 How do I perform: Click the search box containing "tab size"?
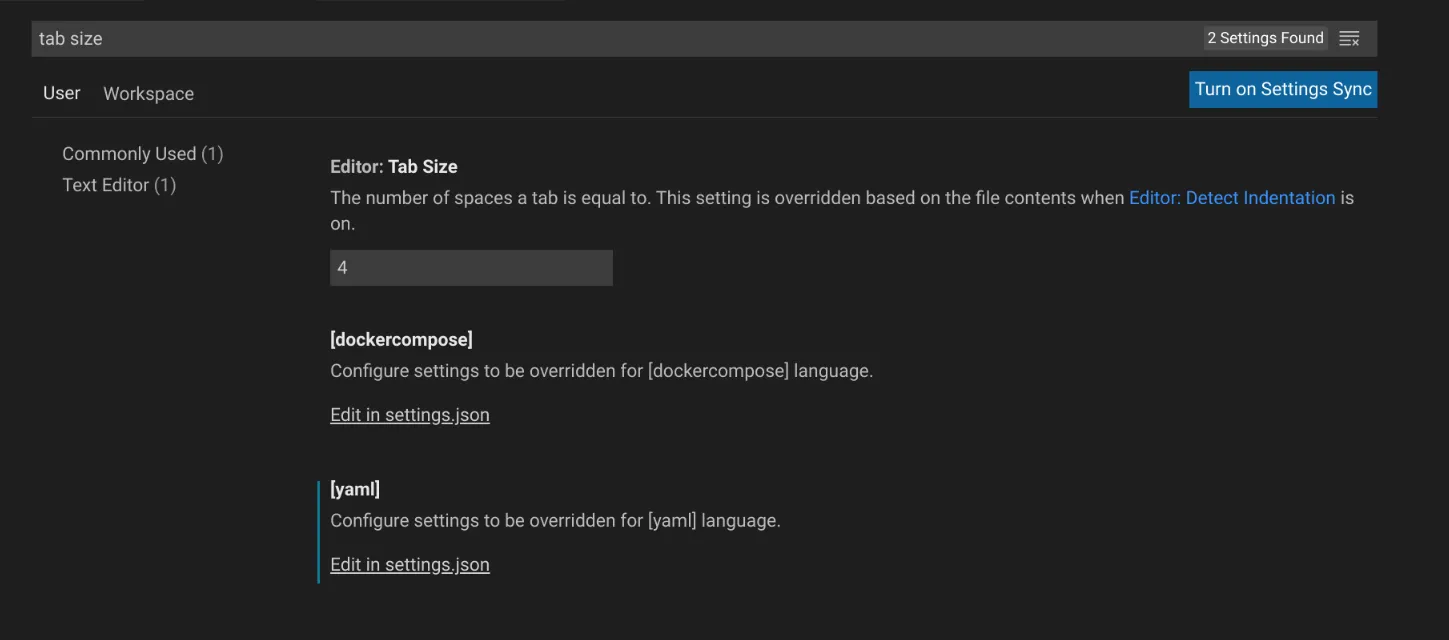(600, 39)
